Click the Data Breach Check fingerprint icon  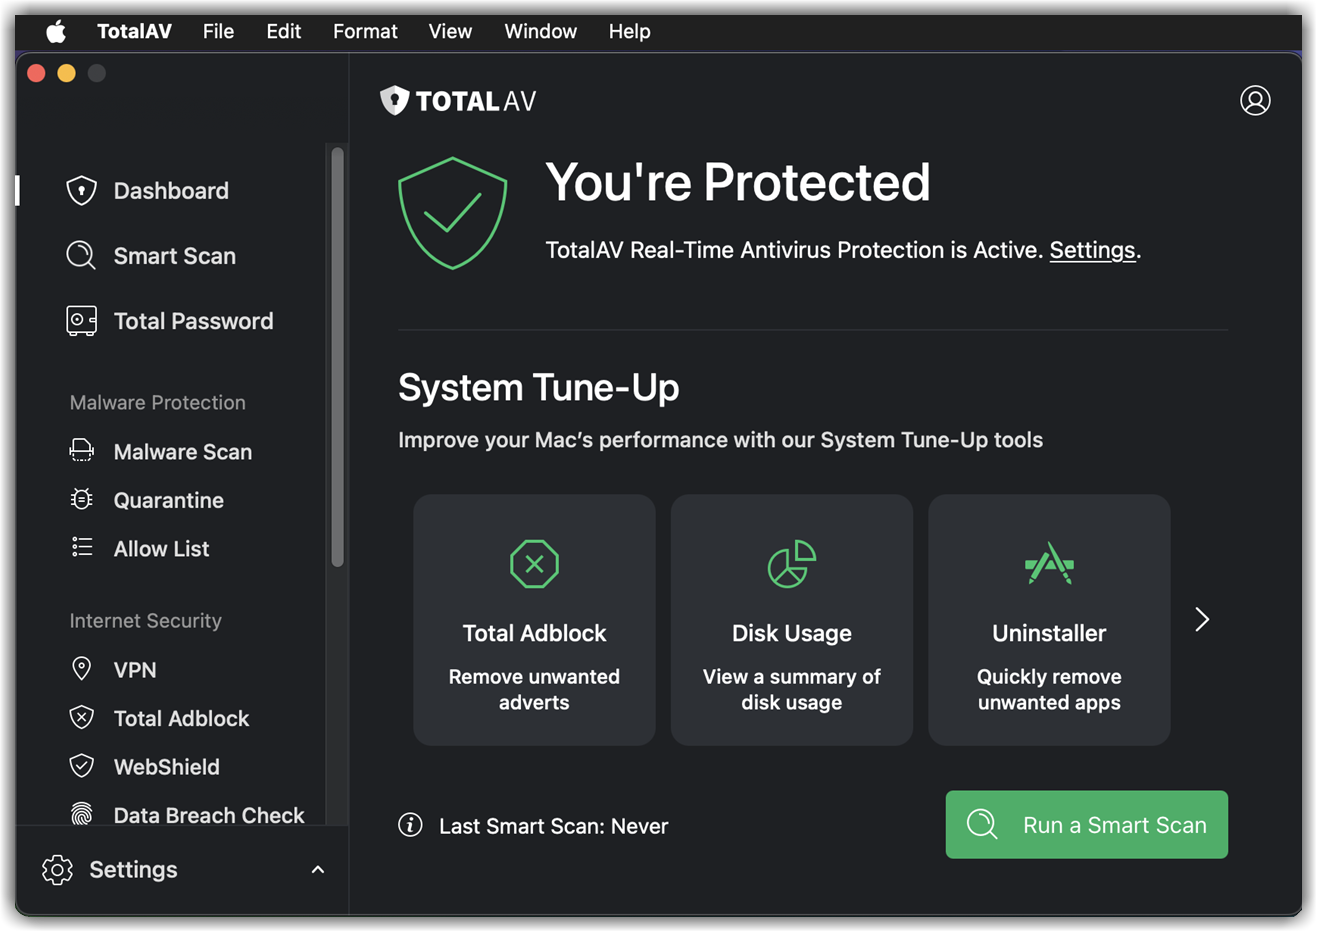click(82, 814)
